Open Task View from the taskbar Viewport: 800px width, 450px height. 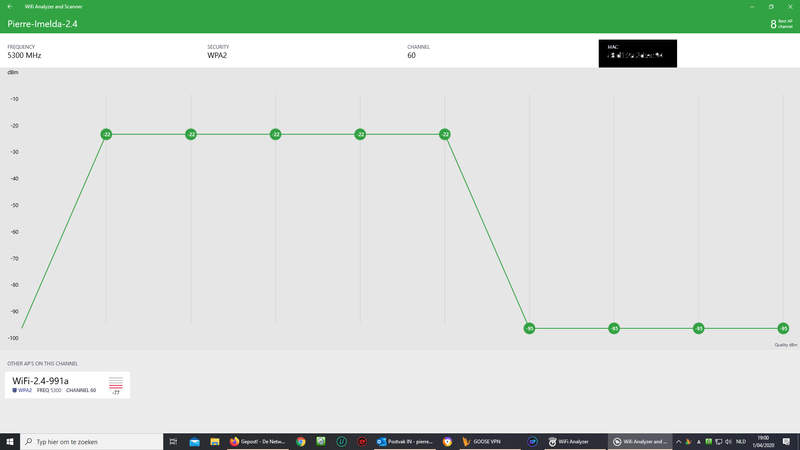[173, 442]
